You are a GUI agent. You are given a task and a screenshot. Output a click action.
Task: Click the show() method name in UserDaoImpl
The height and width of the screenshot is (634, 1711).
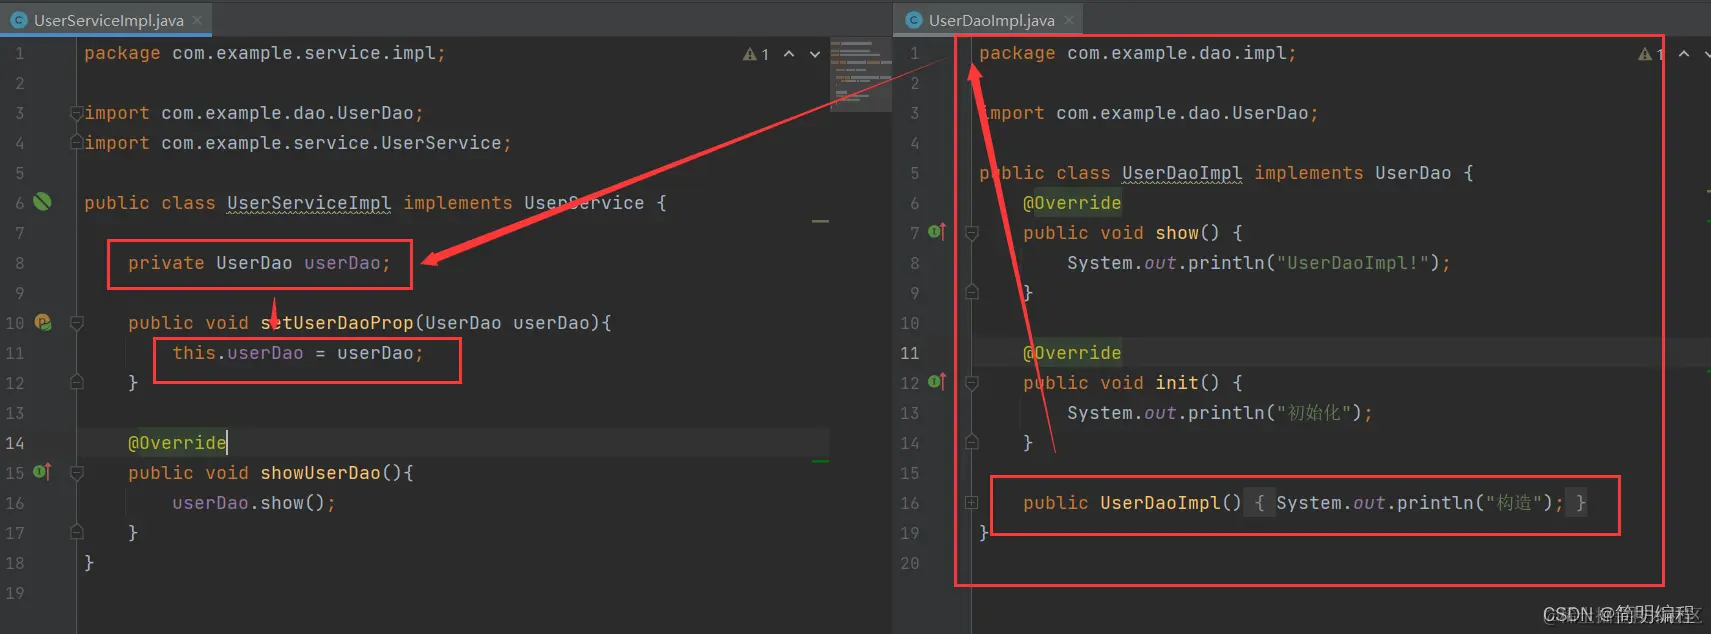tap(1177, 233)
